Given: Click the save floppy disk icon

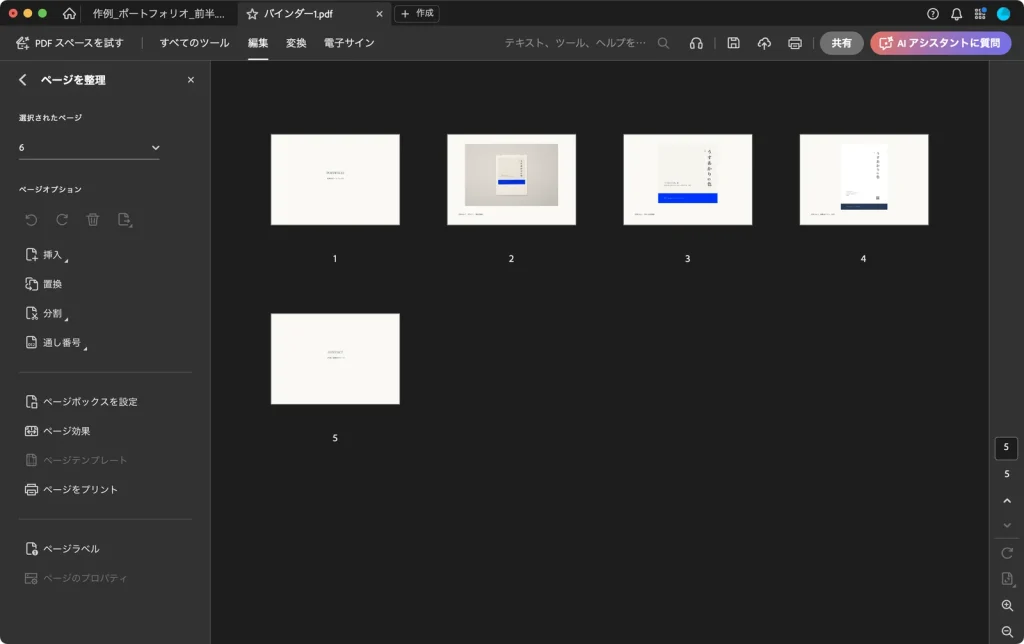Looking at the screenshot, I should click(x=733, y=43).
